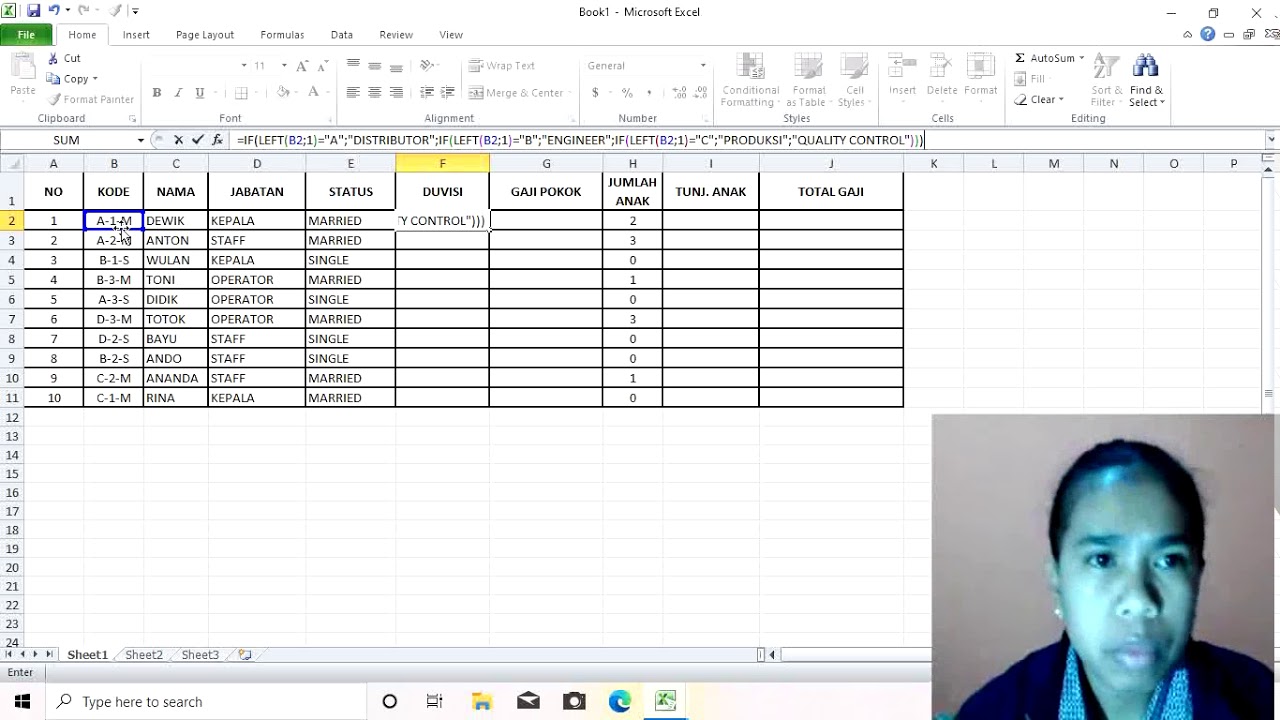Click the Cut scissors command
Viewport: 1280px width, 720px height.
tap(63, 59)
